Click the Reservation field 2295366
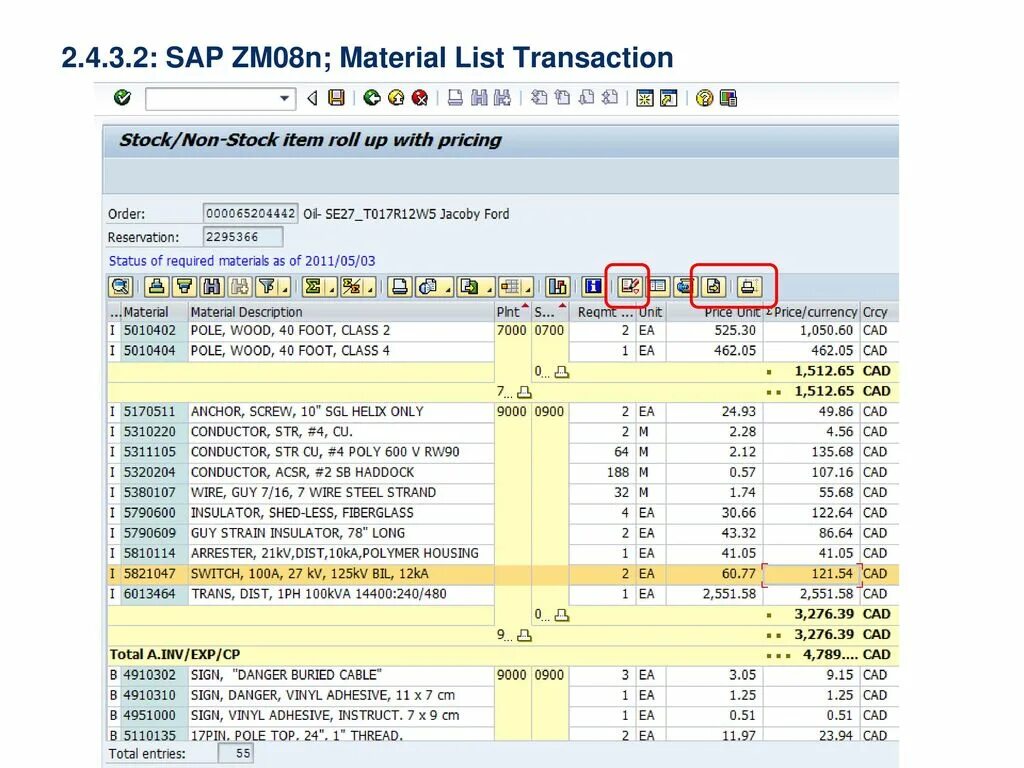This screenshot has height=768, width=1024. 243,237
